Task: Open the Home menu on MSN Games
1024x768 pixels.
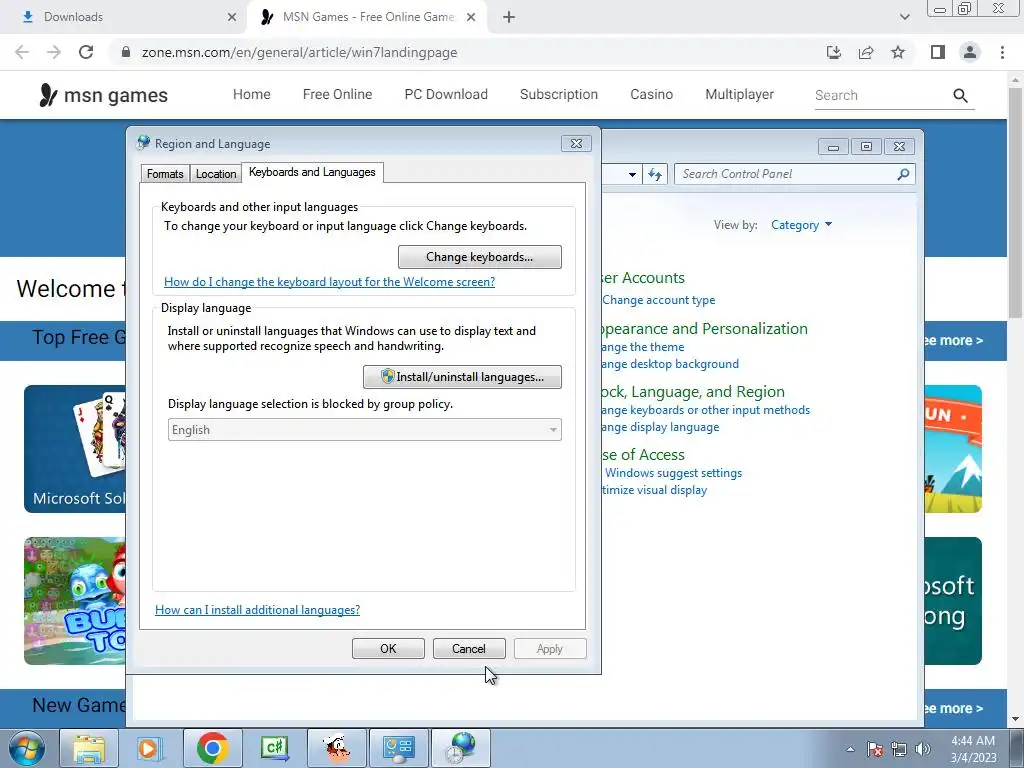Action: (x=251, y=94)
